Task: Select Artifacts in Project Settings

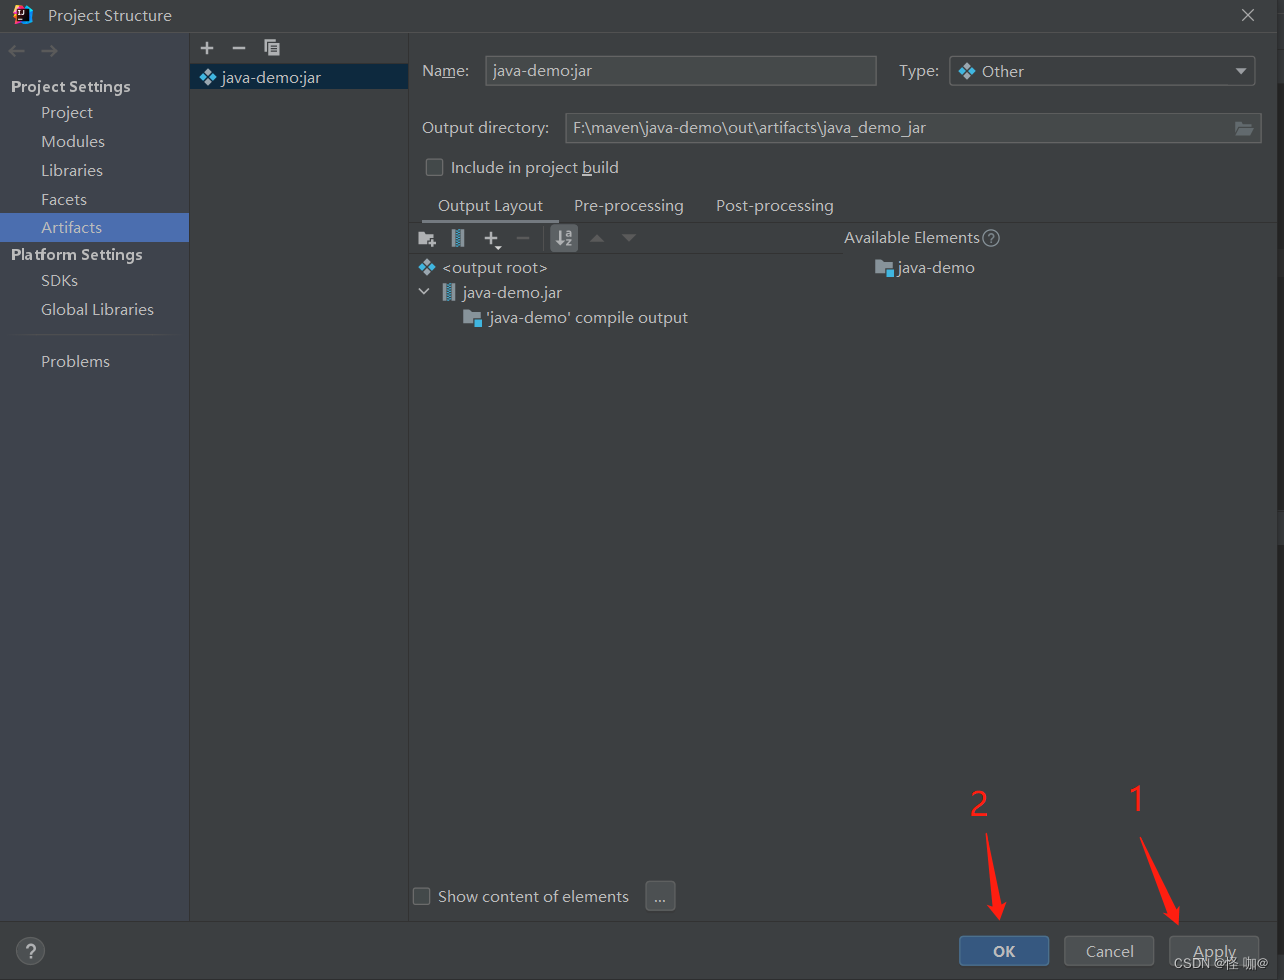Action: [x=94, y=228]
